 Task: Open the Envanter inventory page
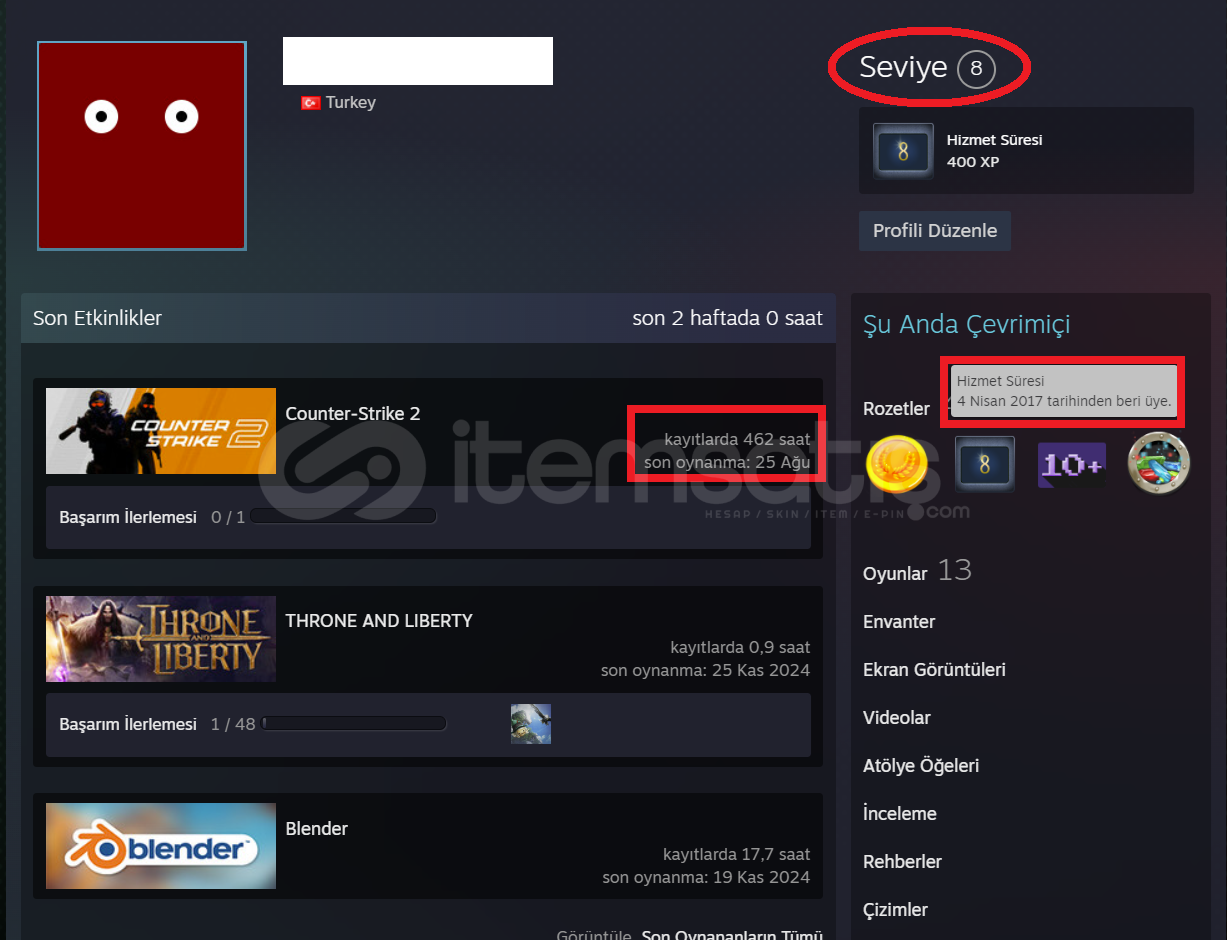(x=899, y=622)
